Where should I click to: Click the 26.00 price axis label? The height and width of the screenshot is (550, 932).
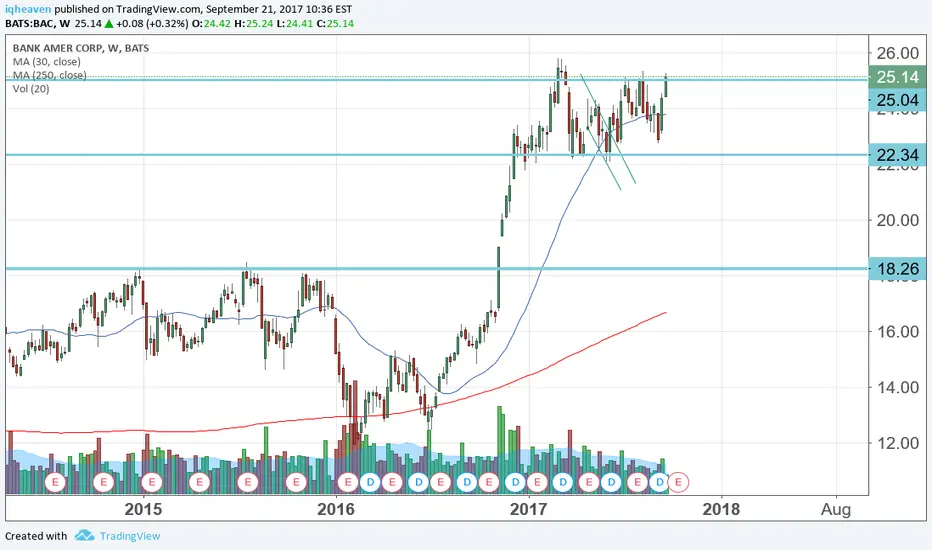[x=898, y=53]
